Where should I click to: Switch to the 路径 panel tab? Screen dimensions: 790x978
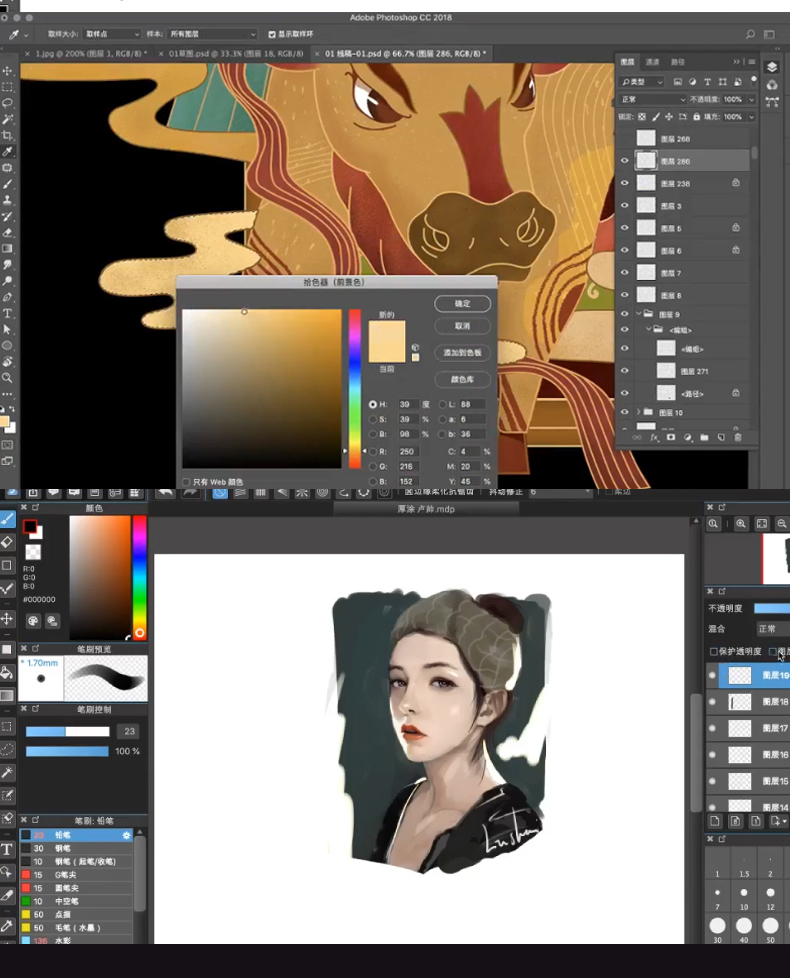(678, 62)
